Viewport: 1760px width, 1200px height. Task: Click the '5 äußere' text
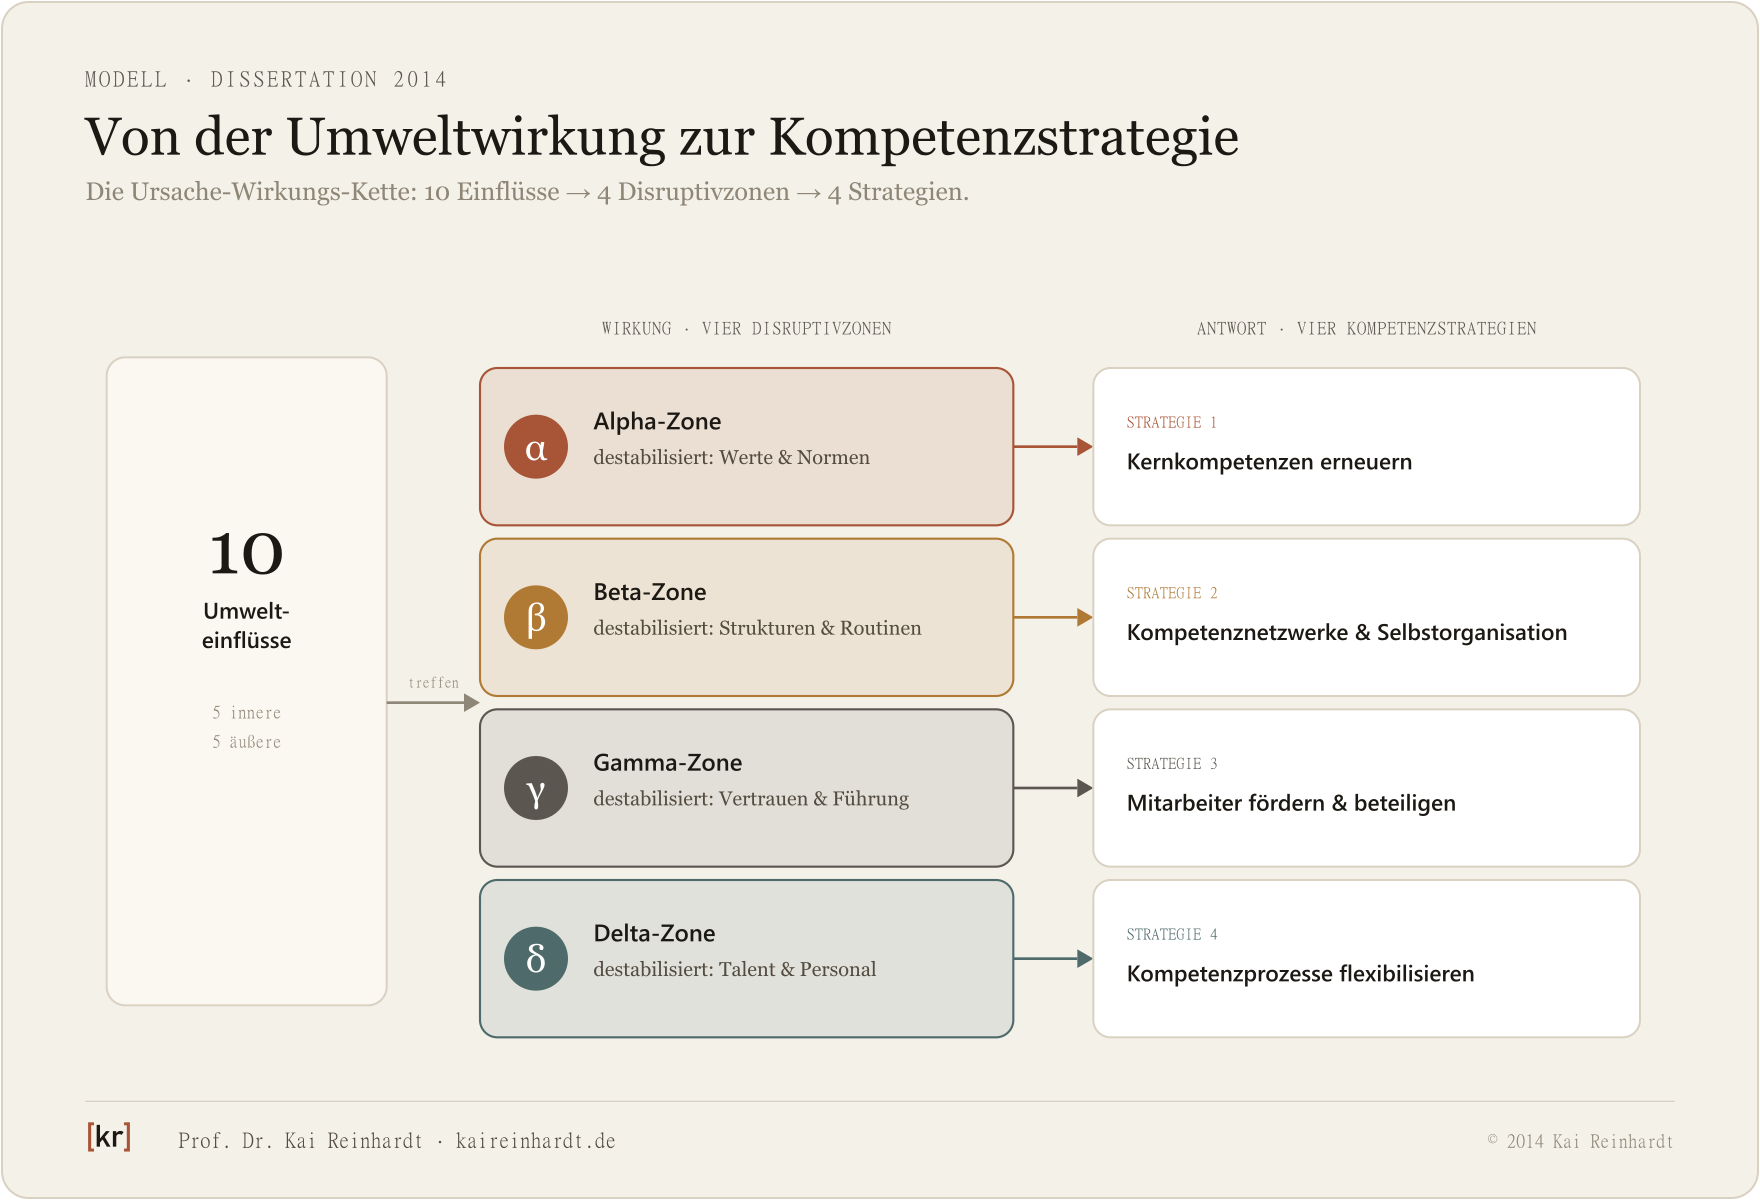click(246, 742)
